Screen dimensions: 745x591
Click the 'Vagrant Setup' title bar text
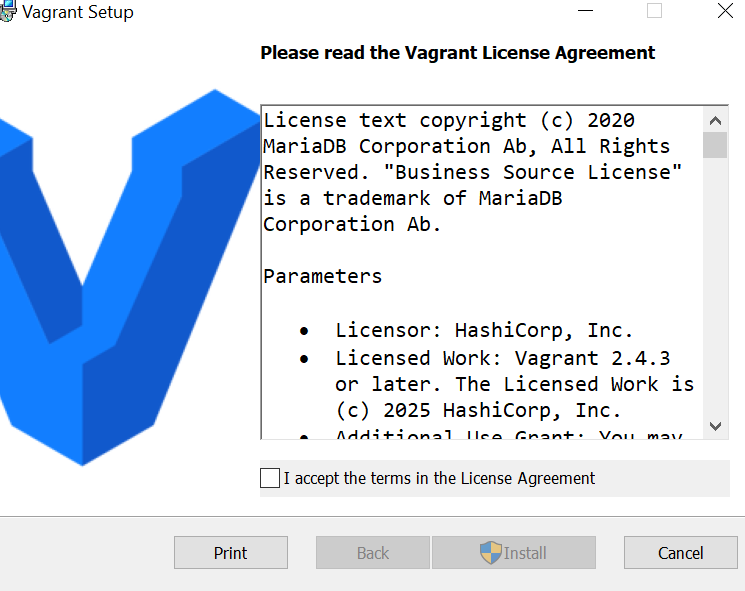pyautogui.click(x=78, y=12)
